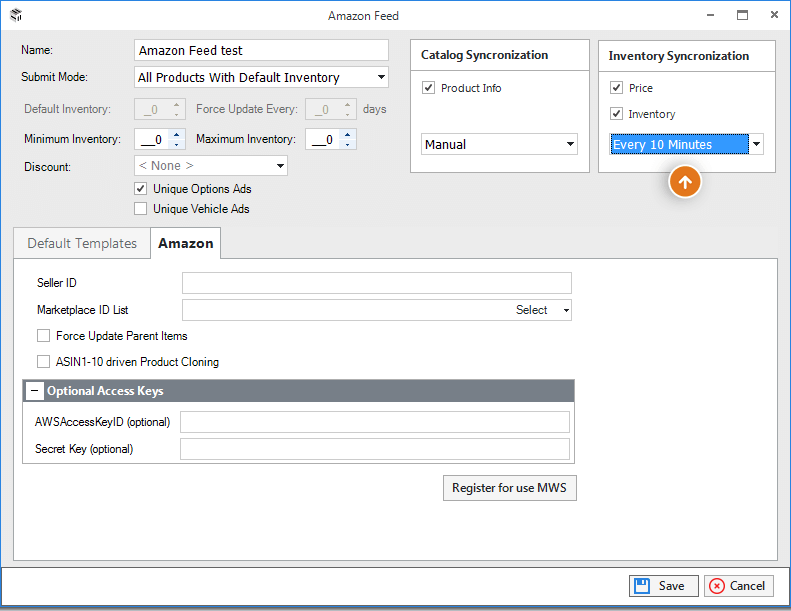The image size is (791, 611).
Task: Click into the Seller ID field
Action: [x=377, y=283]
